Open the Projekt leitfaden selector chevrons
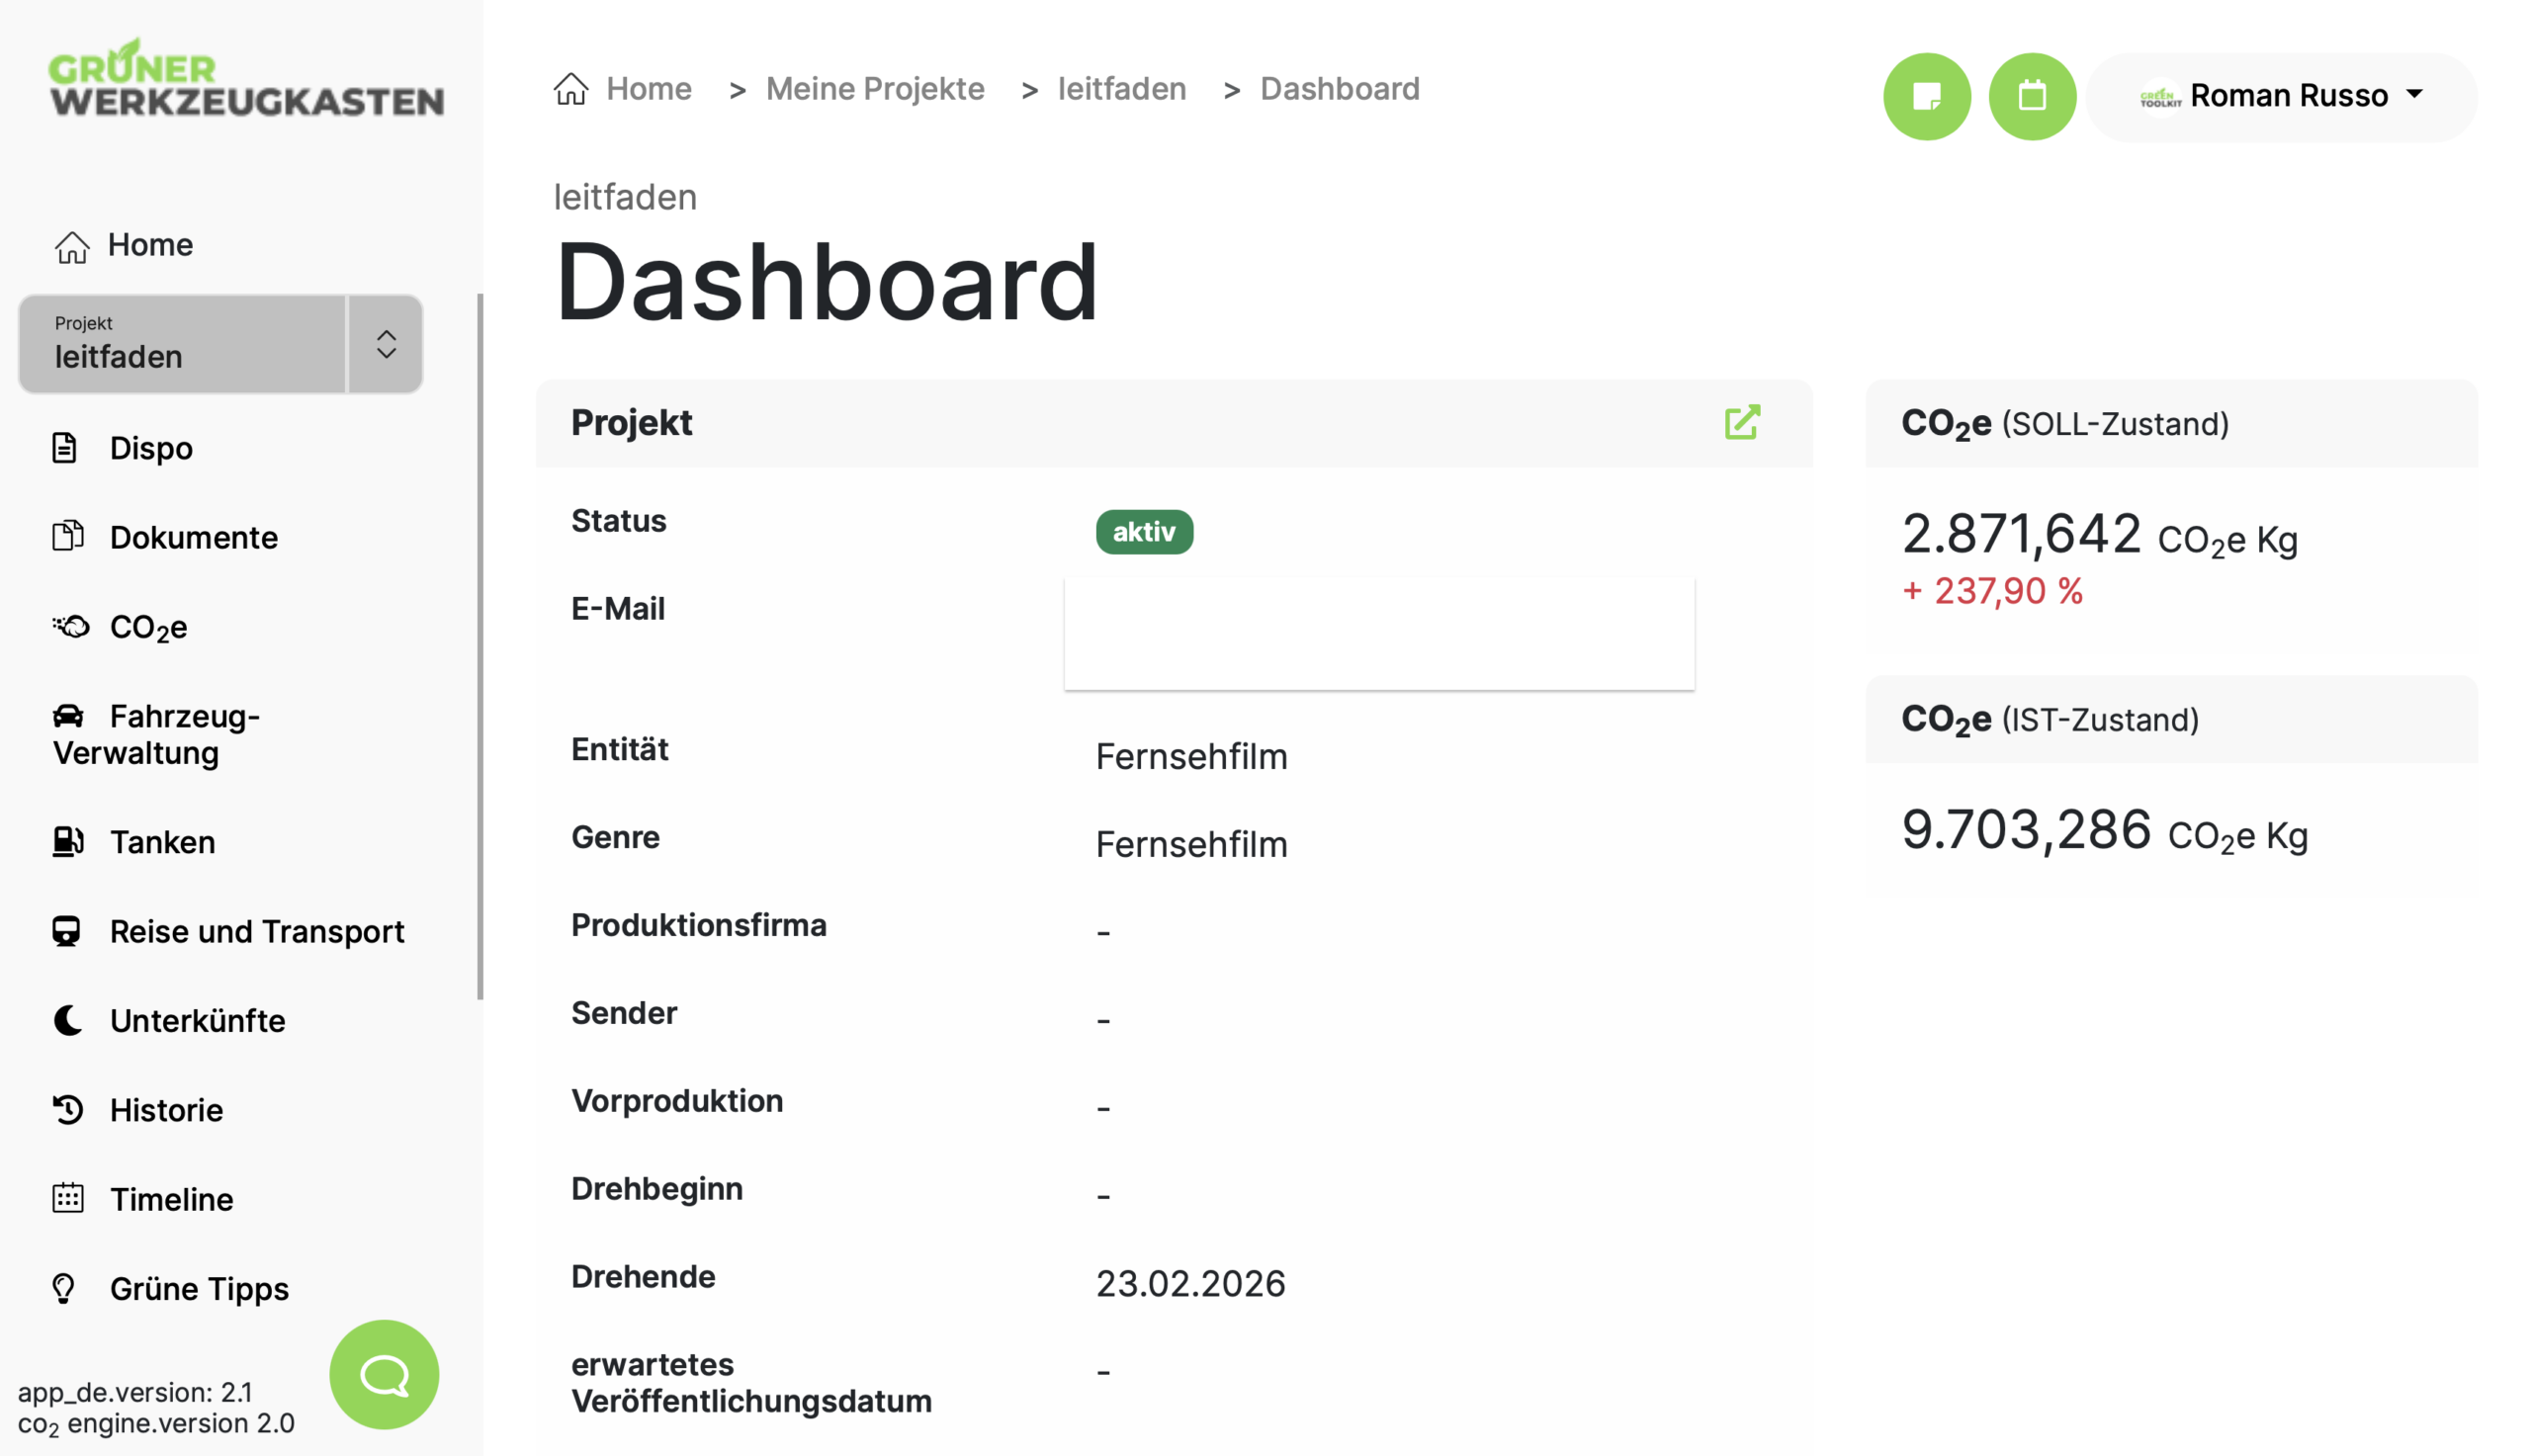 coord(386,344)
